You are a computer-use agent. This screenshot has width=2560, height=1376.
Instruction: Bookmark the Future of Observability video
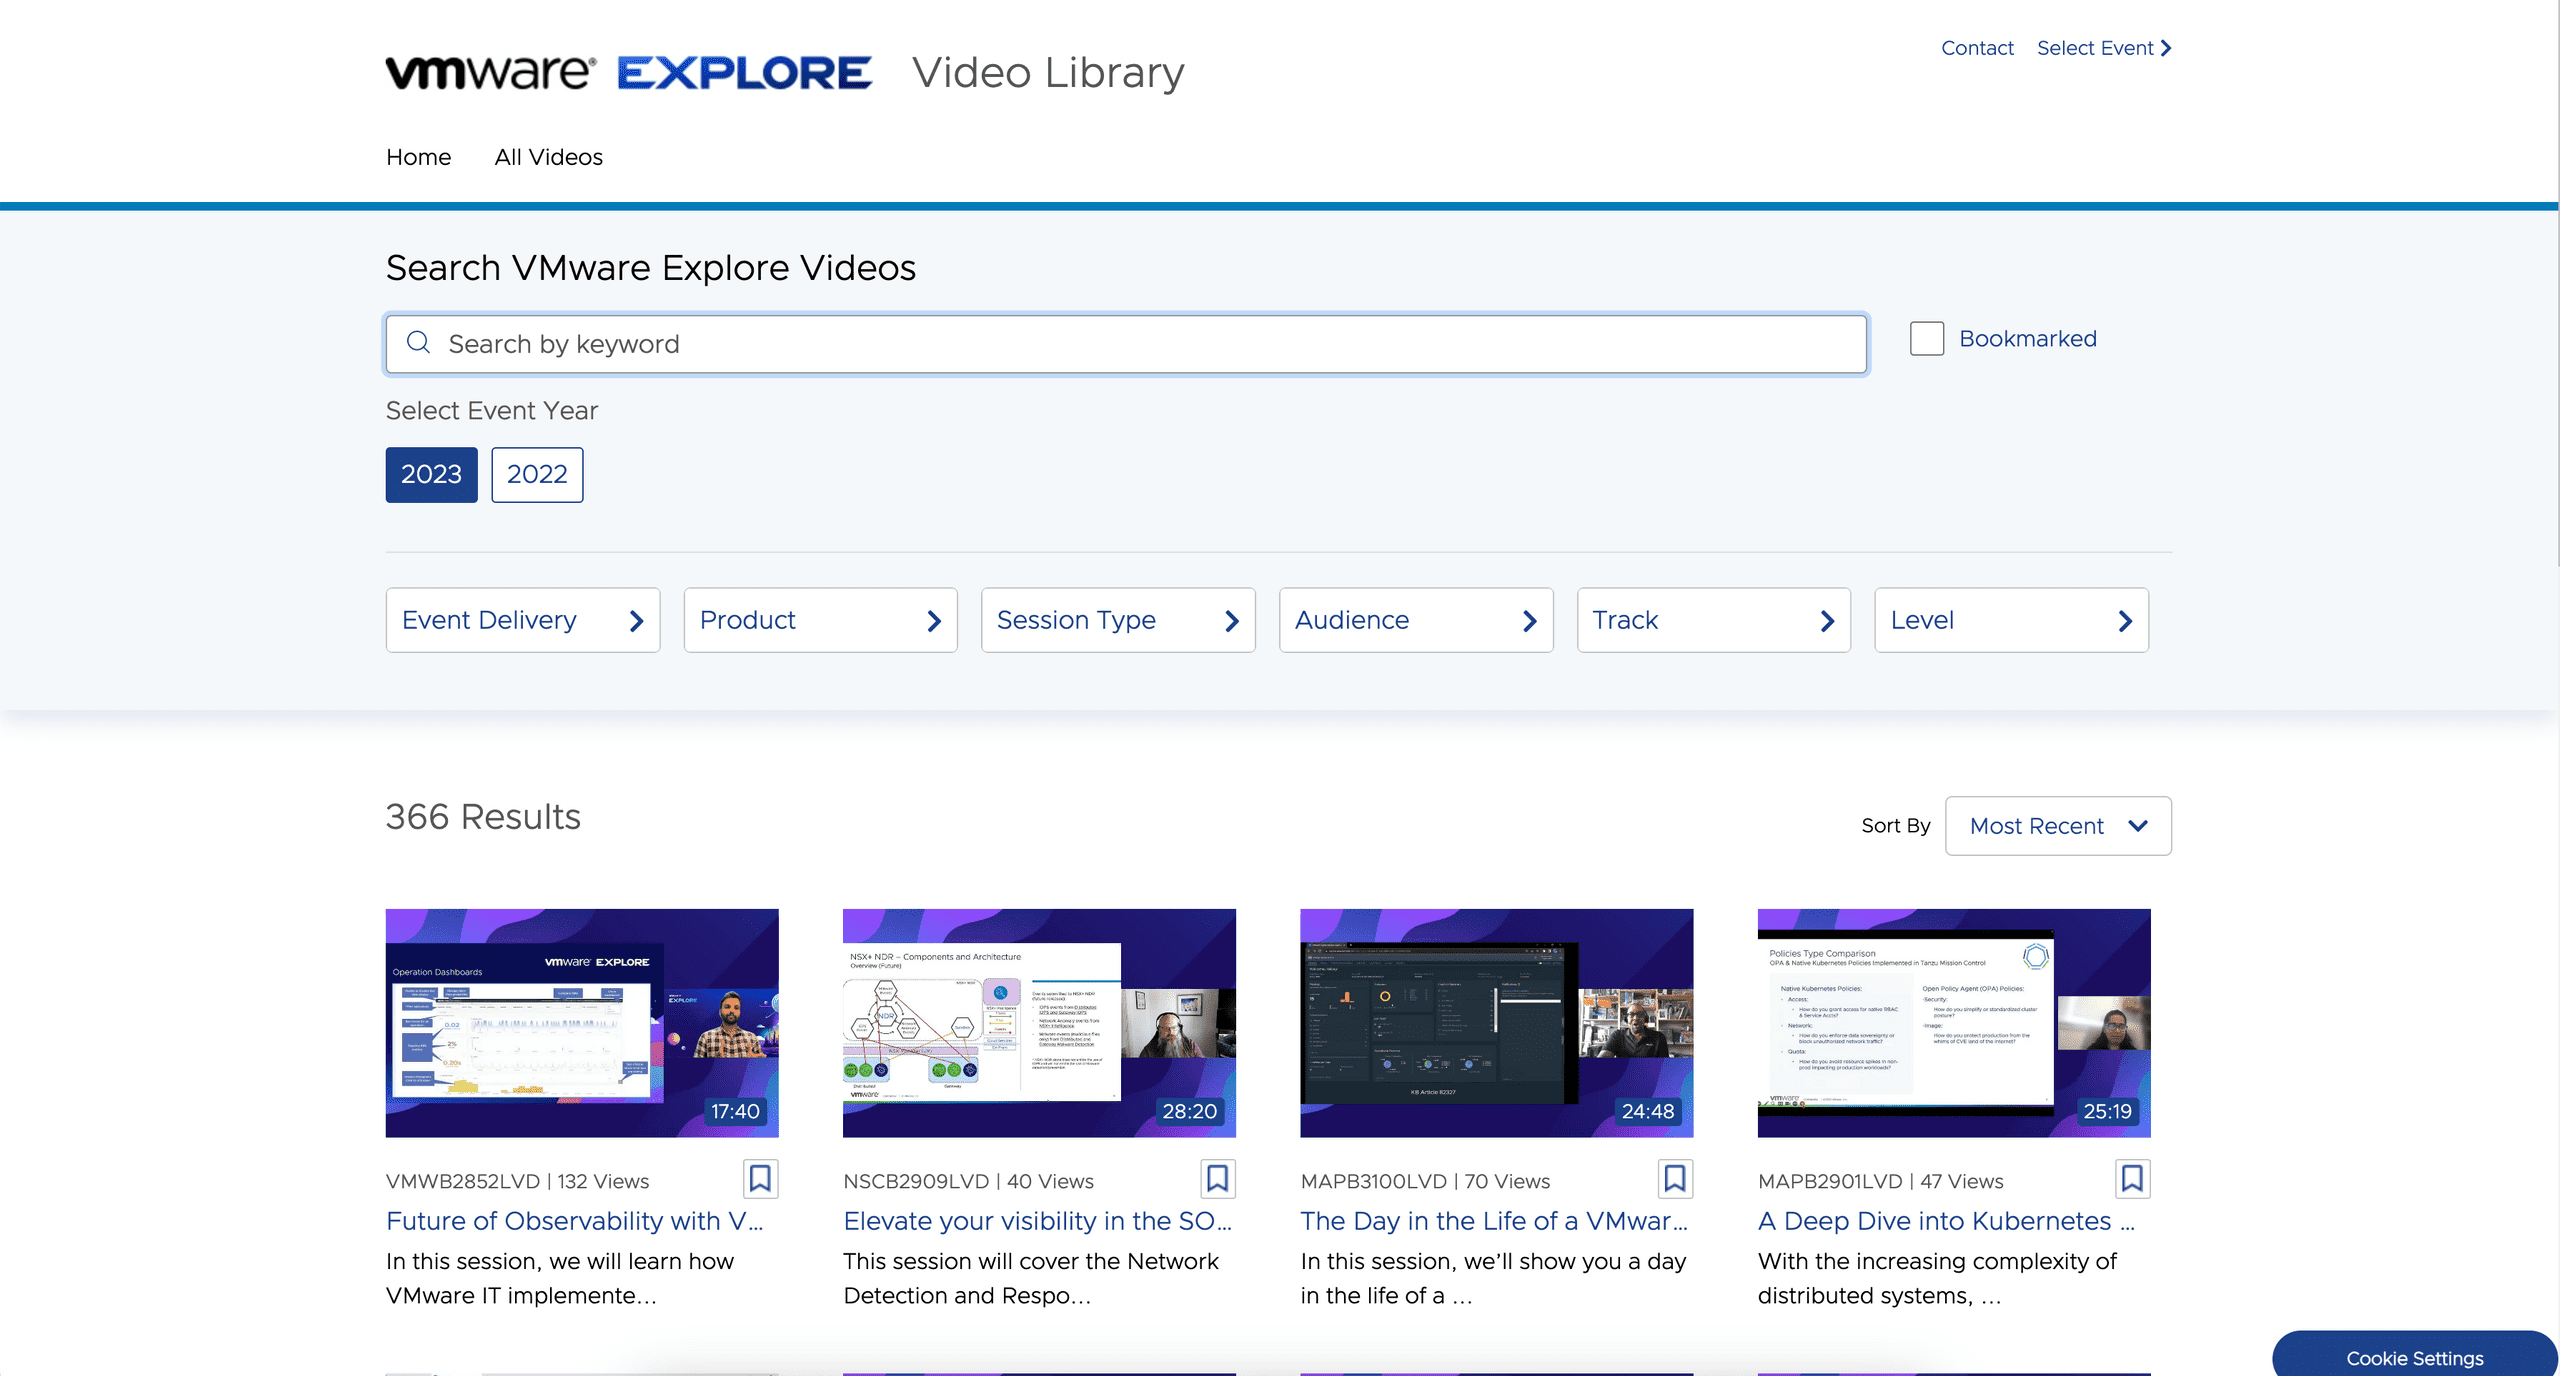(761, 1179)
